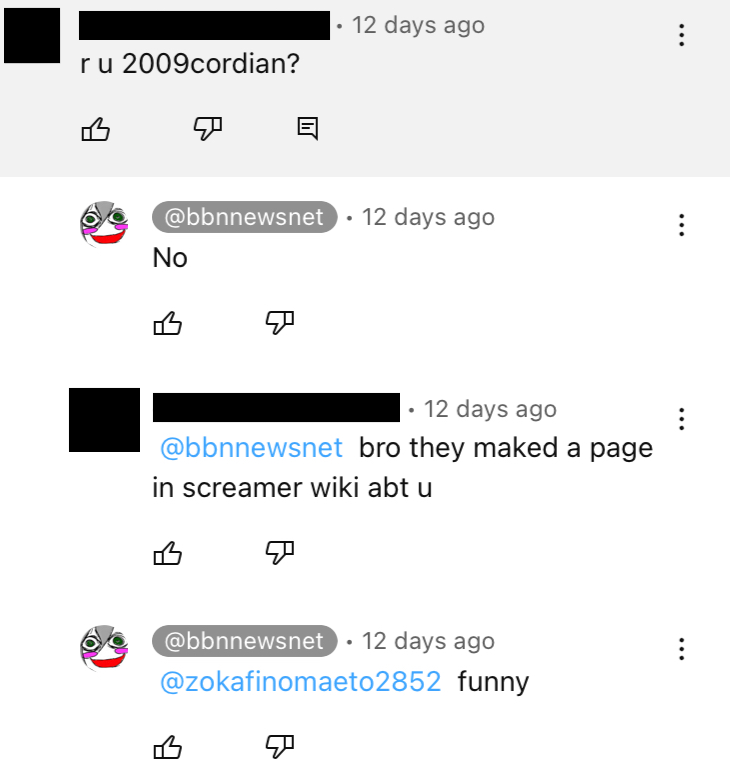Open three-dot menu on screamer wiki reply
730x773 pixels.
(x=681, y=419)
